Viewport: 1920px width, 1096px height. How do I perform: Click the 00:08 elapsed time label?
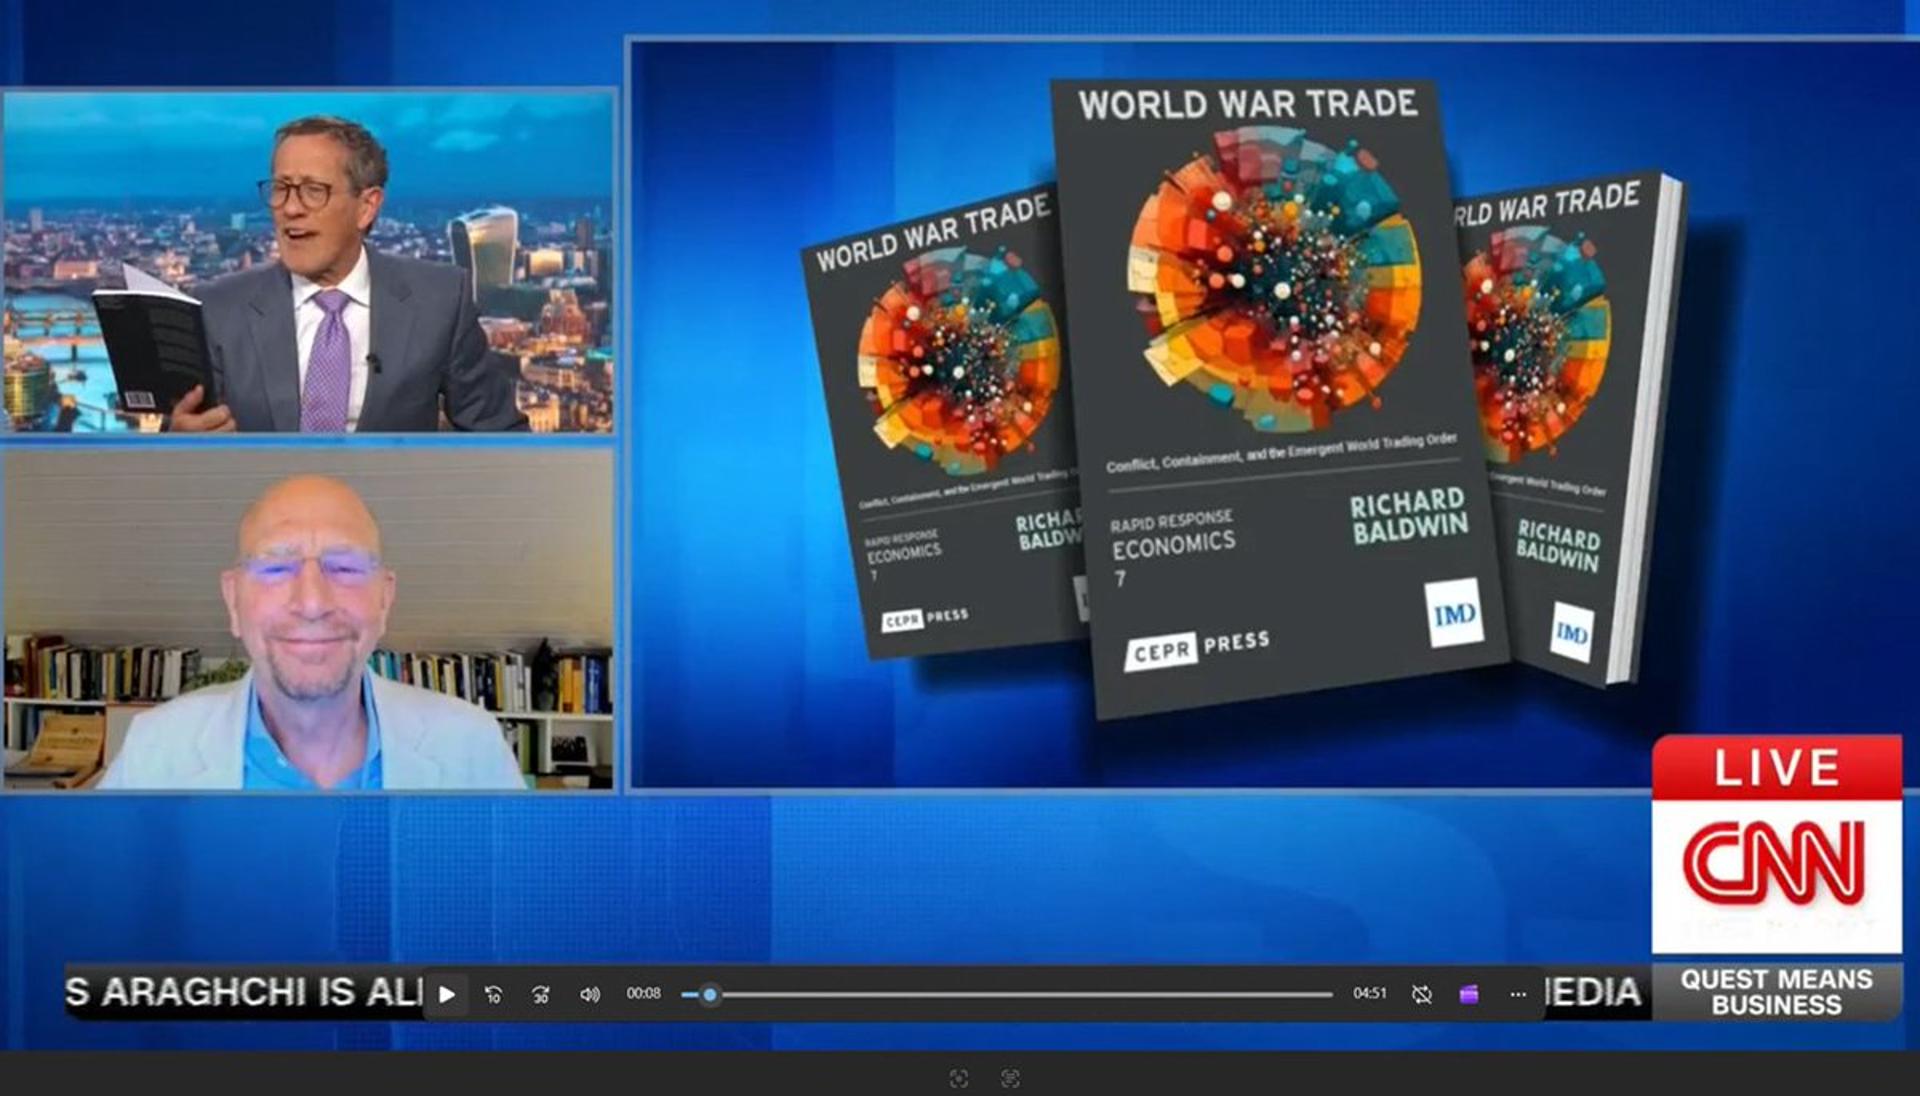643,993
